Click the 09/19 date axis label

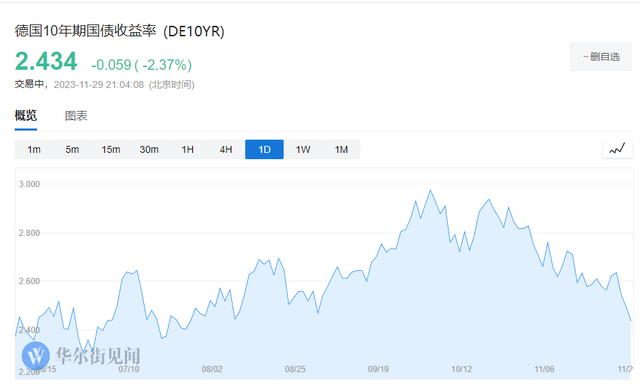378,369
